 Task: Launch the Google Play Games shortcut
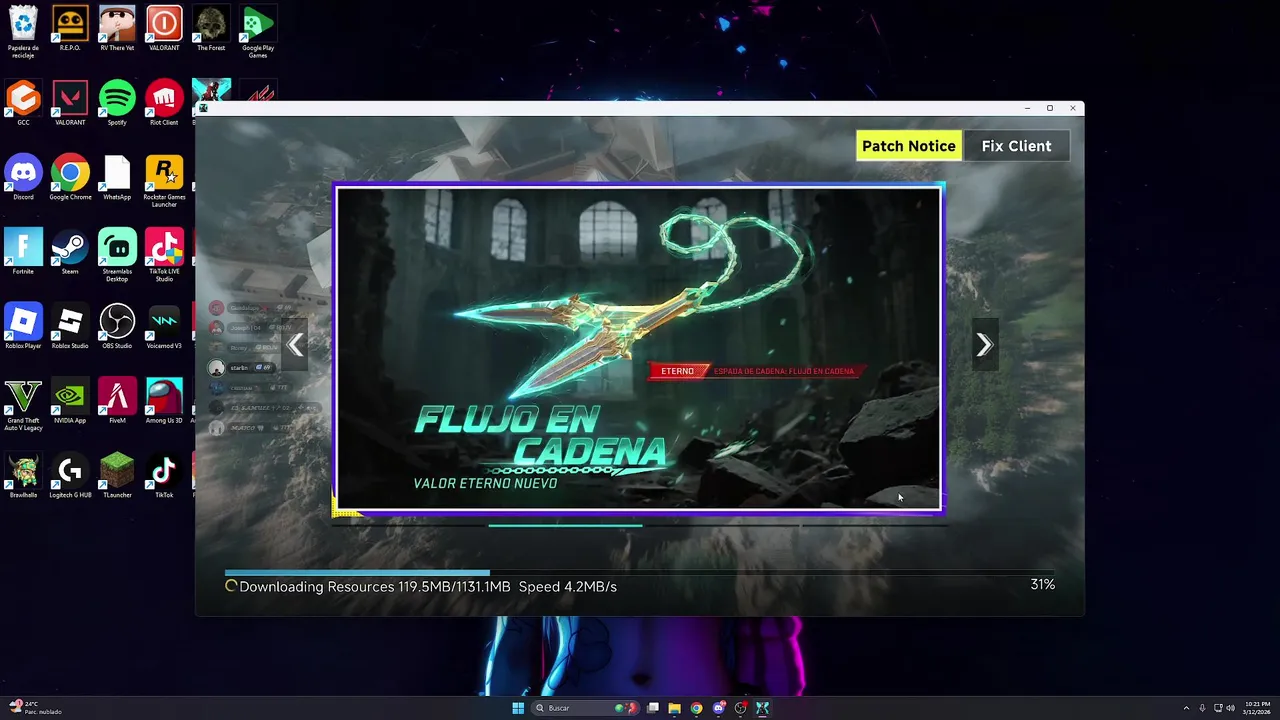[258, 30]
